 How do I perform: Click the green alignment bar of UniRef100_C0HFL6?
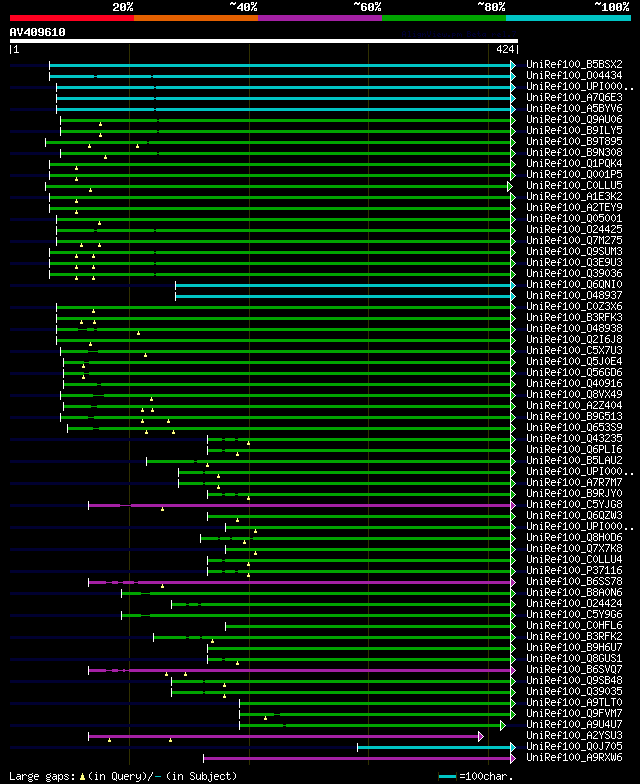point(368,626)
